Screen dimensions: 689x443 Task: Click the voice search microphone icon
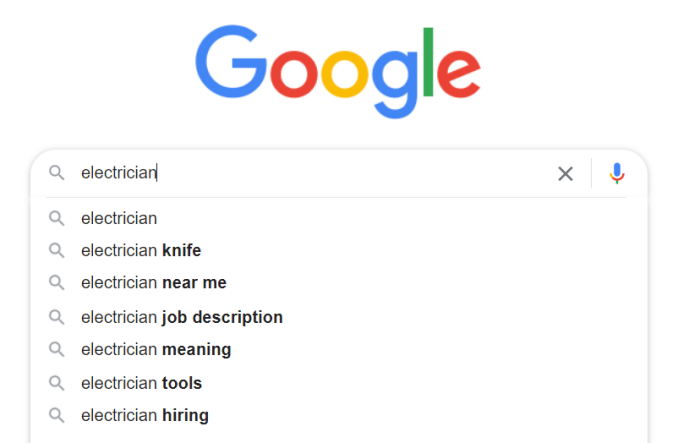pos(616,173)
